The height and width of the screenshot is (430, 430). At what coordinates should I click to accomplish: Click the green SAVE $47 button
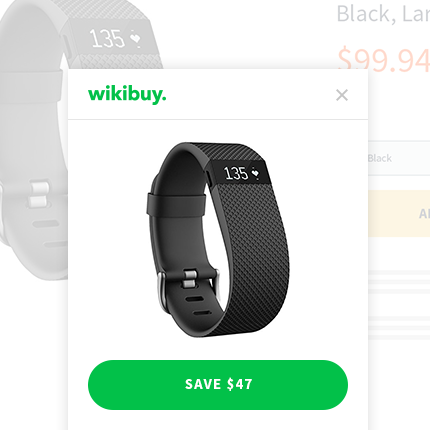(218, 385)
